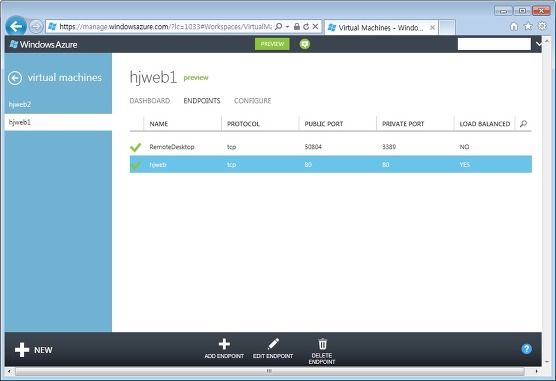Click public port 50804 cell
Viewport: 556px width, 381px height.
[x=313, y=147]
